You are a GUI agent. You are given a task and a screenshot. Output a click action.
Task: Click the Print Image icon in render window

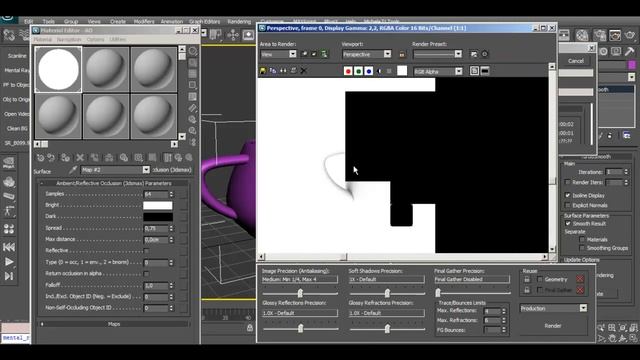pos(293,71)
